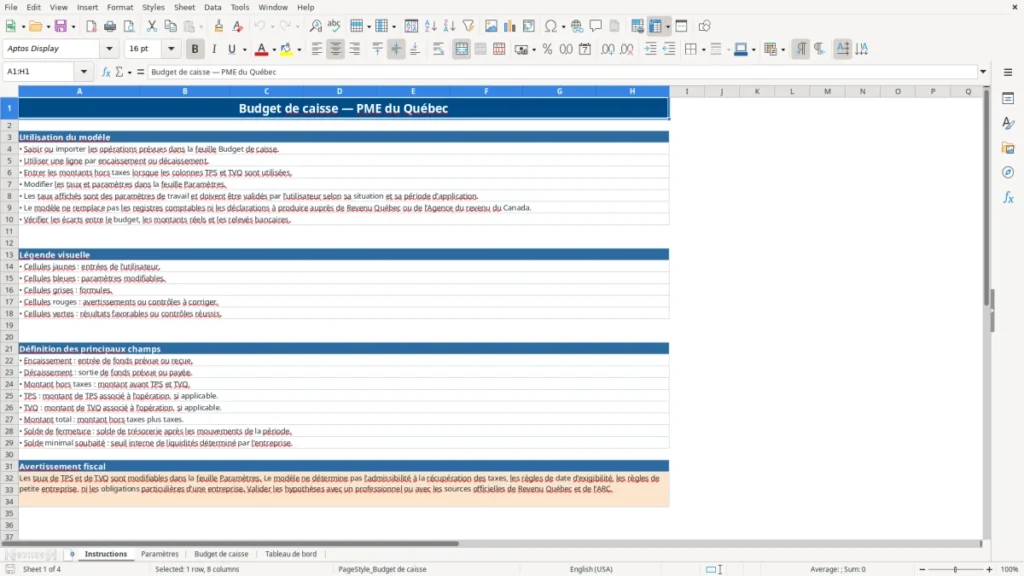
Task: Open font color dropdown arrow
Action: coord(274,50)
